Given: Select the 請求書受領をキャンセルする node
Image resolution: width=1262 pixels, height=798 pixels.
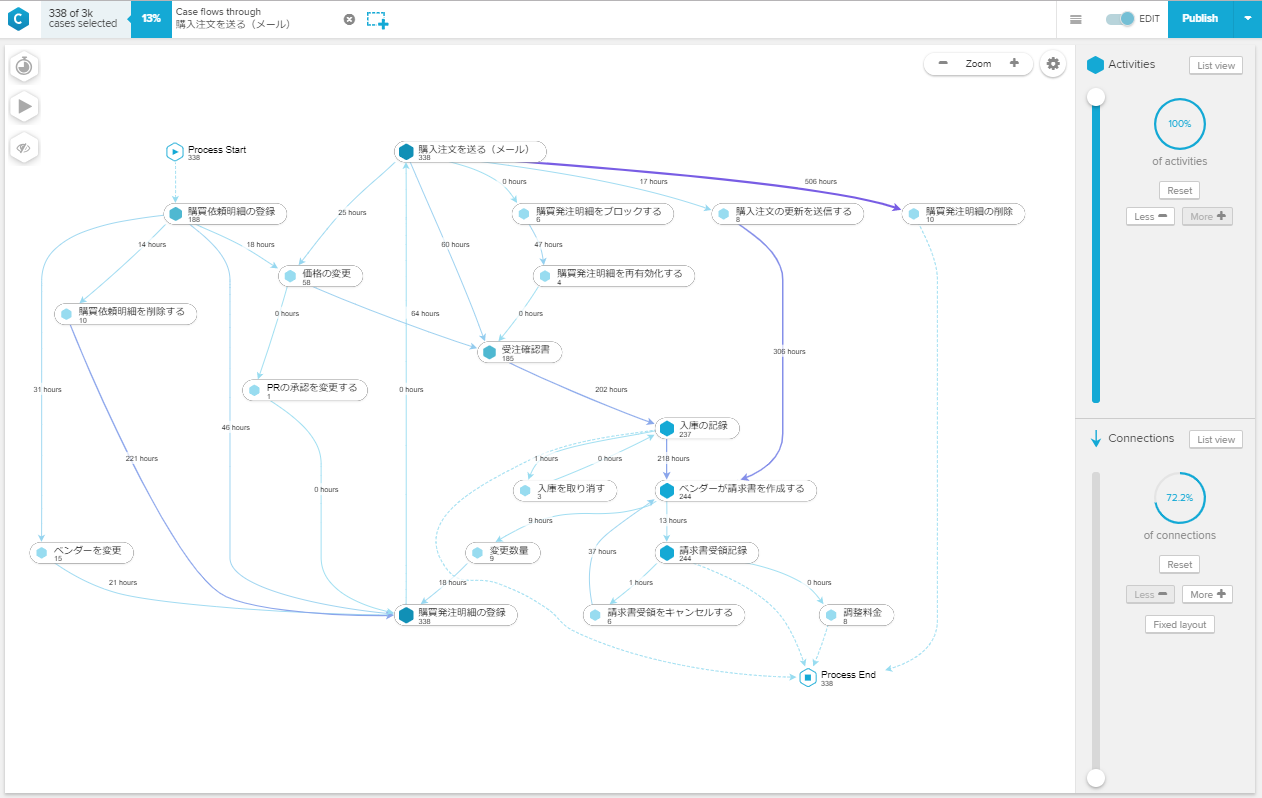Looking at the screenshot, I should tap(664, 615).
